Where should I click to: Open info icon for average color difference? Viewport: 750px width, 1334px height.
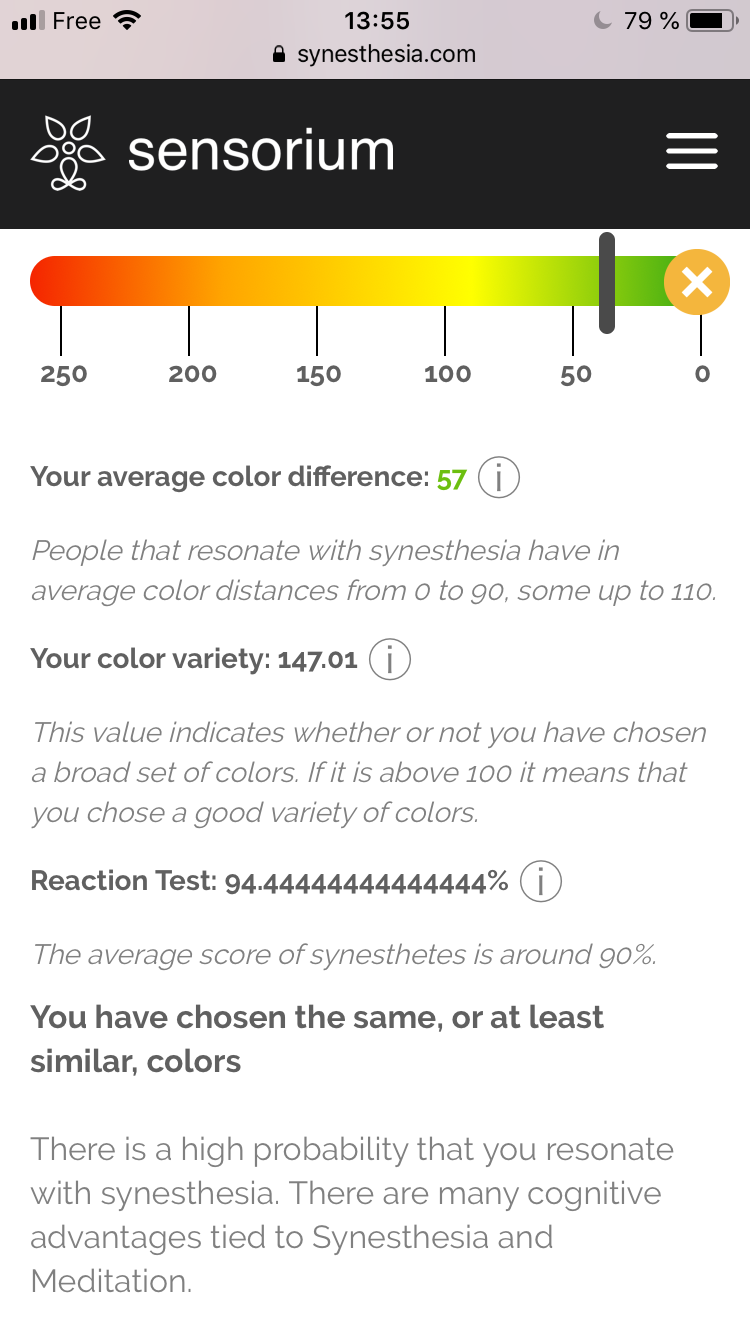(498, 478)
